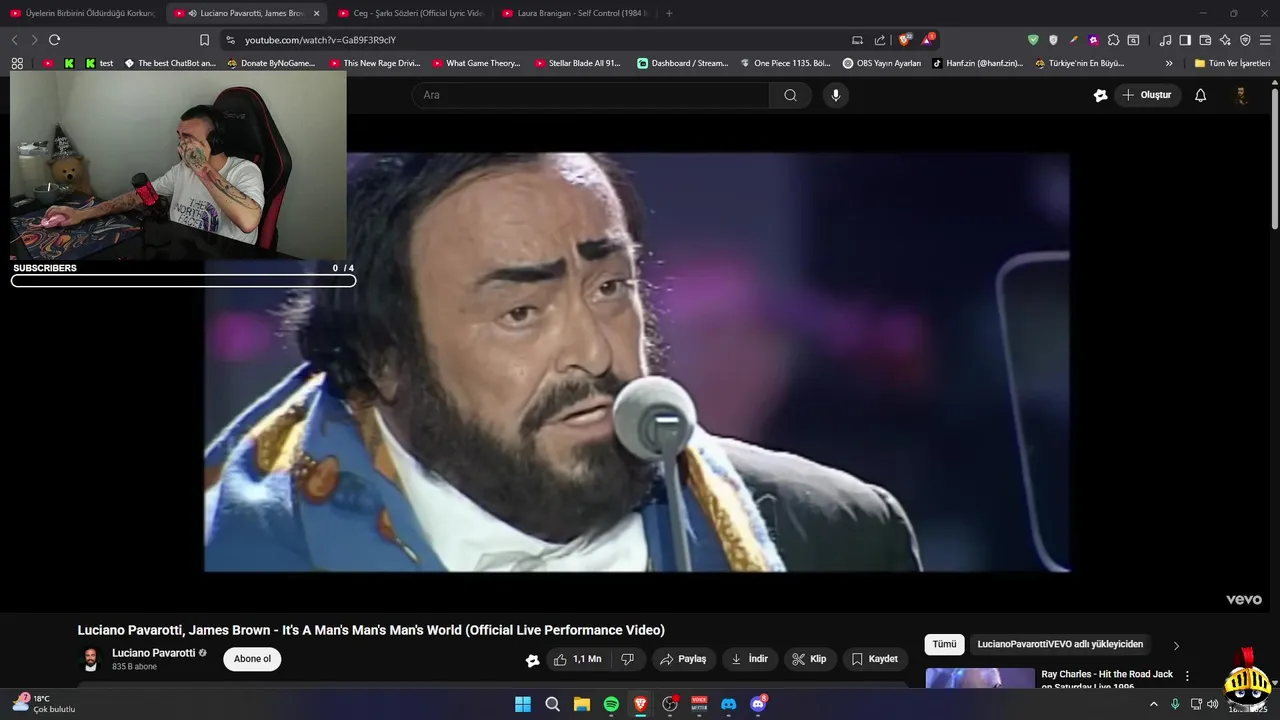Save the video with Kaydet button
This screenshot has height=720, width=1280.
click(875, 659)
